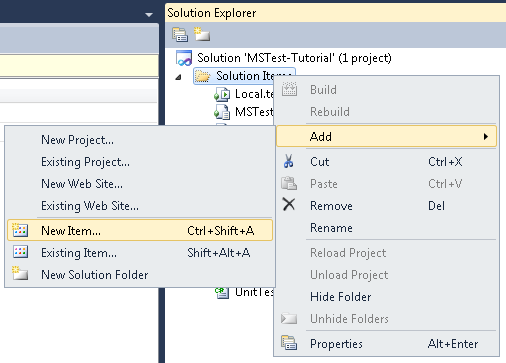
Task: Click the New Item icon in the submenu
Action: pos(20,230)
